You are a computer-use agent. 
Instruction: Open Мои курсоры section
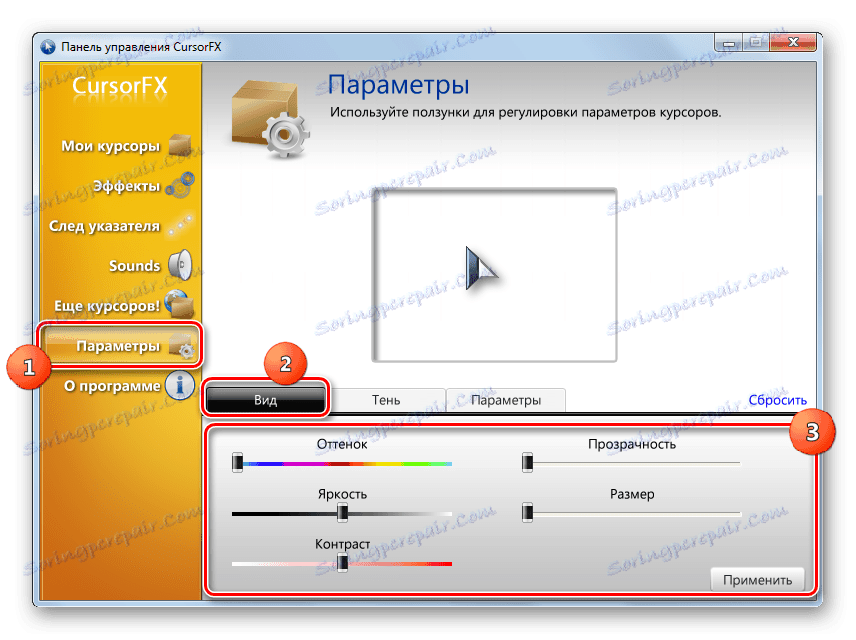110,146
